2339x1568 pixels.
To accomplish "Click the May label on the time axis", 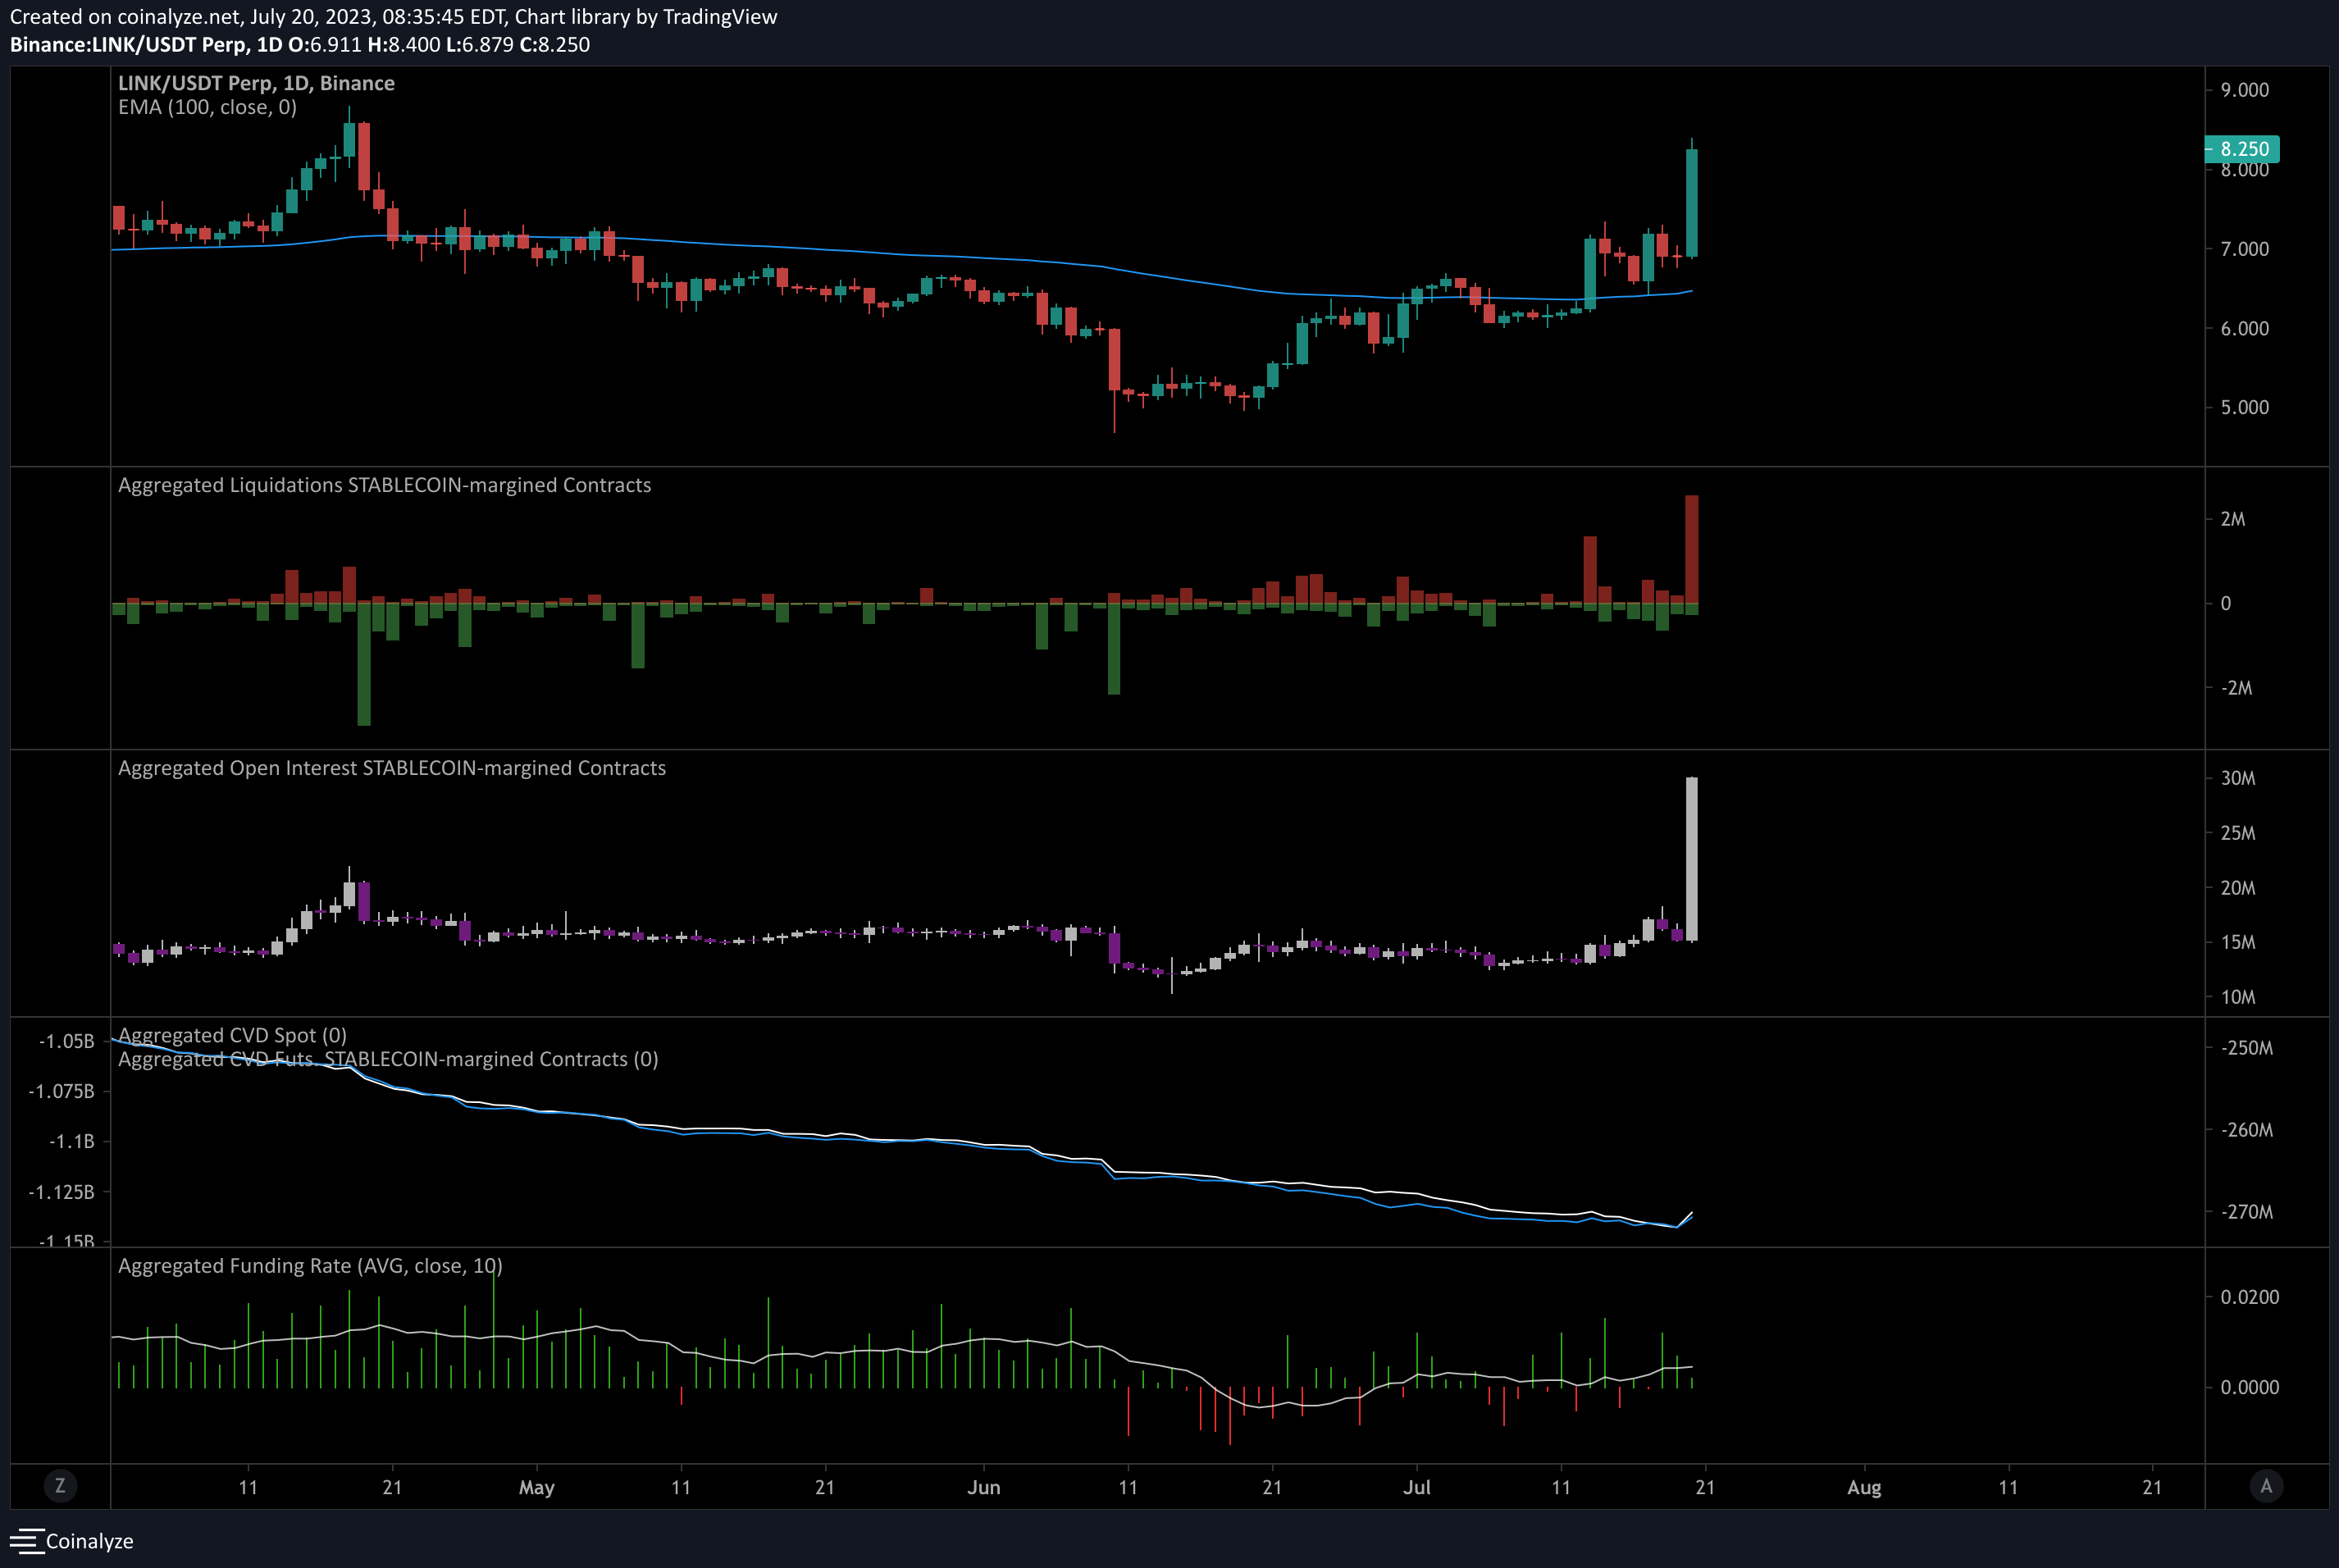I will tap(537, 1487).
